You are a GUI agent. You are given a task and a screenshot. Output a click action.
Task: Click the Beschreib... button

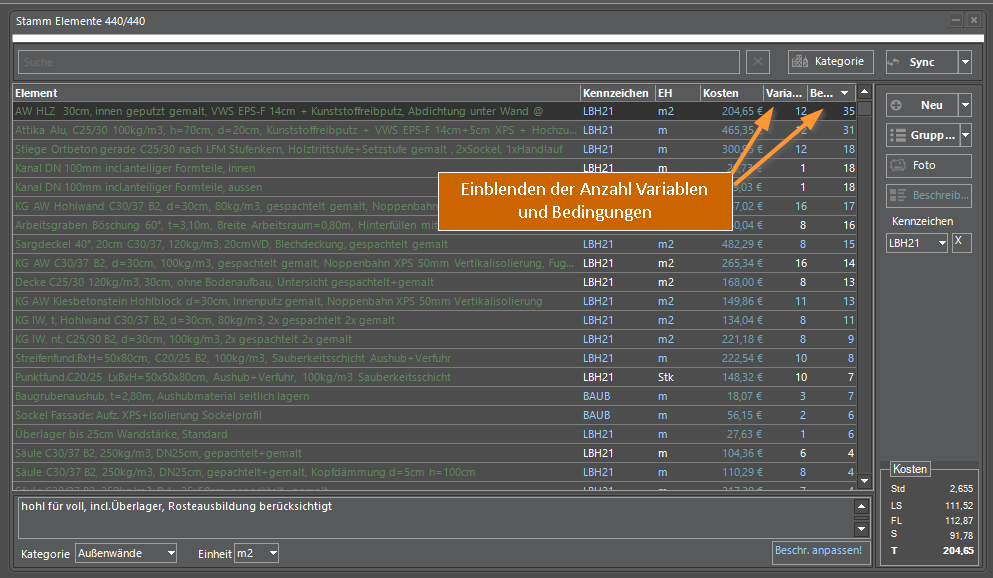[928, 196]
